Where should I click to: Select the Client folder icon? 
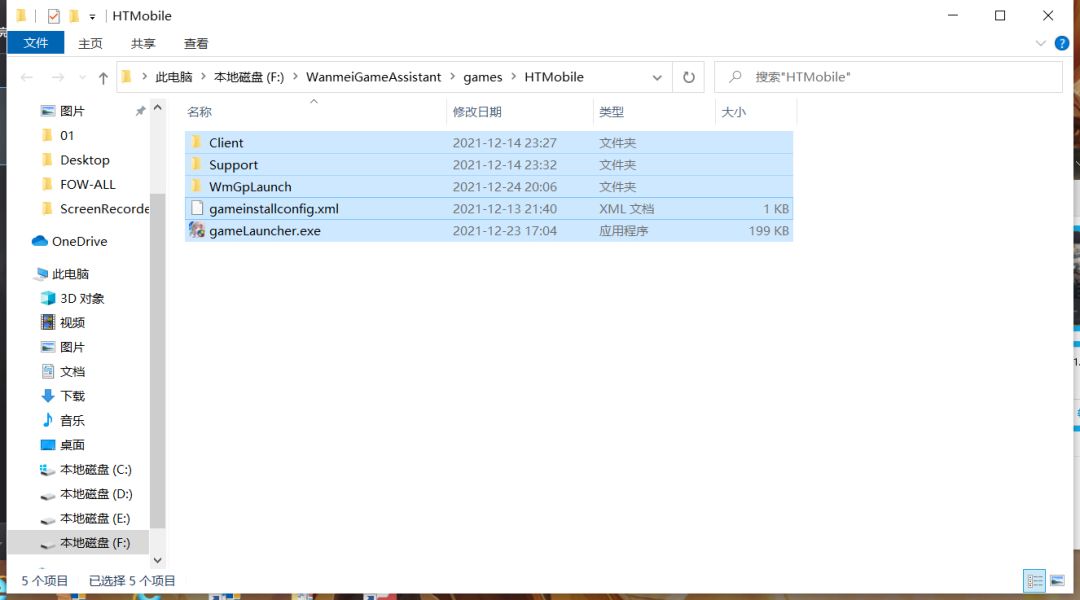pyautogui.click(x=196, y=142)
